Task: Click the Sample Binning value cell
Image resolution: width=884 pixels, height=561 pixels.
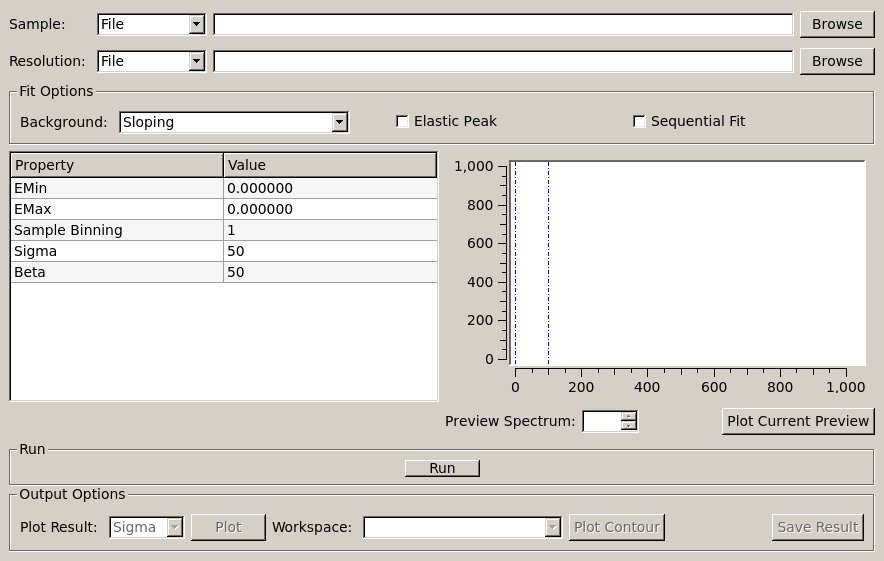Action: pyautogui.click(x=330, y=230)
